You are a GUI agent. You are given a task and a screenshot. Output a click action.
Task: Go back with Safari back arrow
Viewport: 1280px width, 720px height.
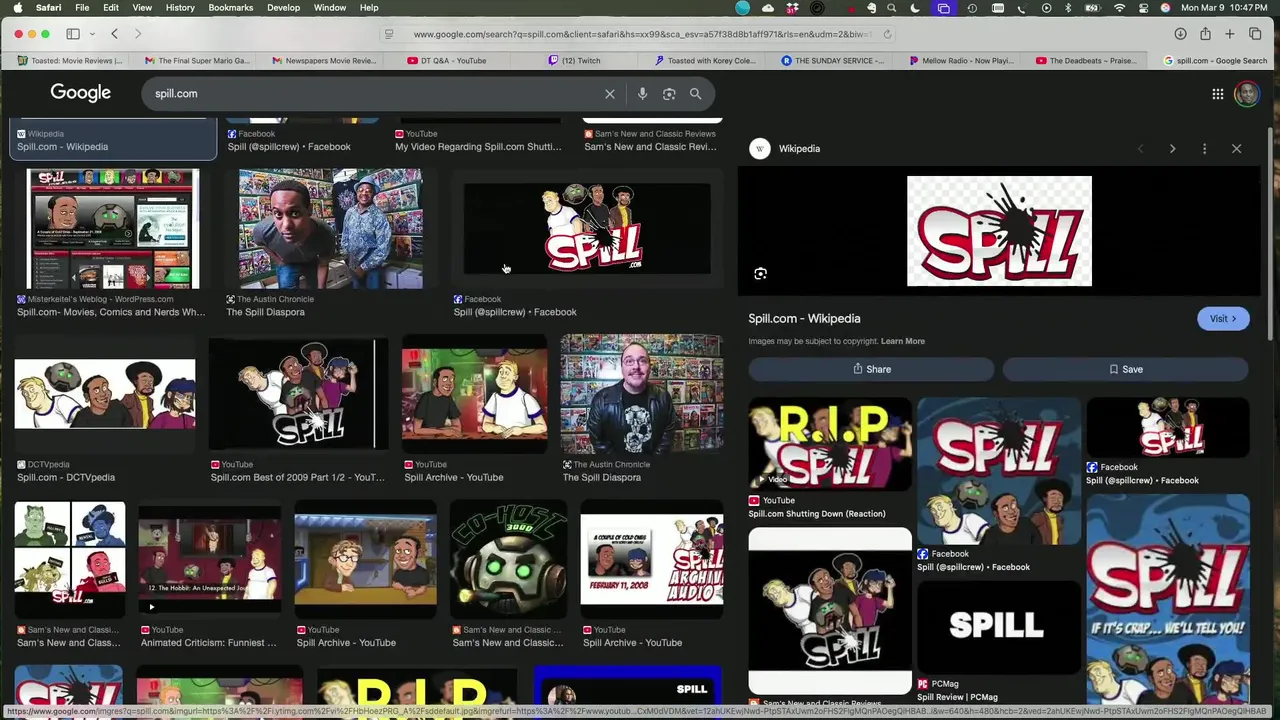click(x=114, y=34)
